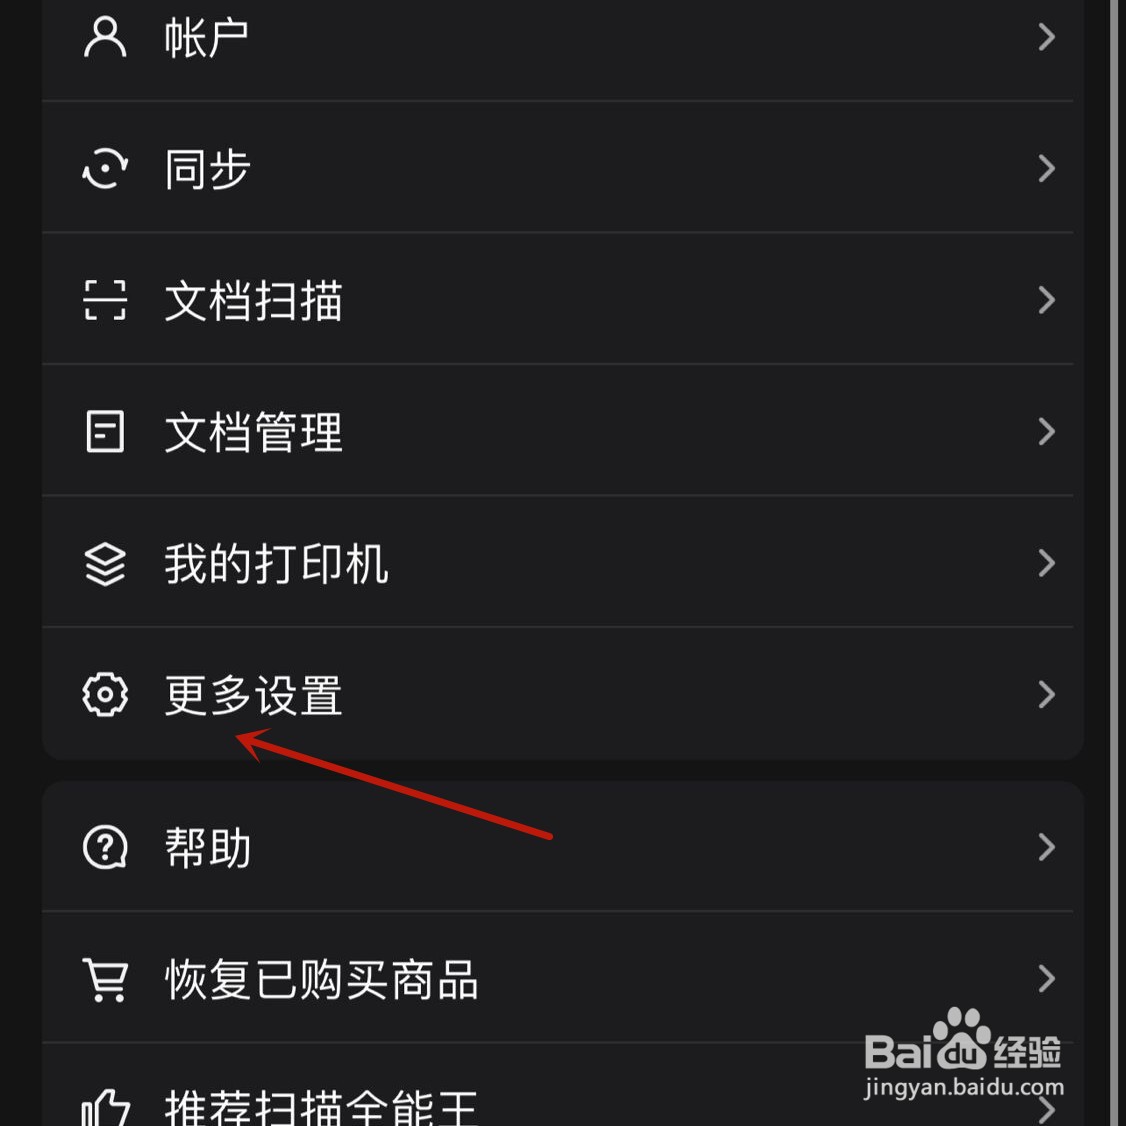Image resolution: width=1126 pixels, height=1126 pixels.
Task: Tap the document scan frame icon
Action: (x=105, y=299)
